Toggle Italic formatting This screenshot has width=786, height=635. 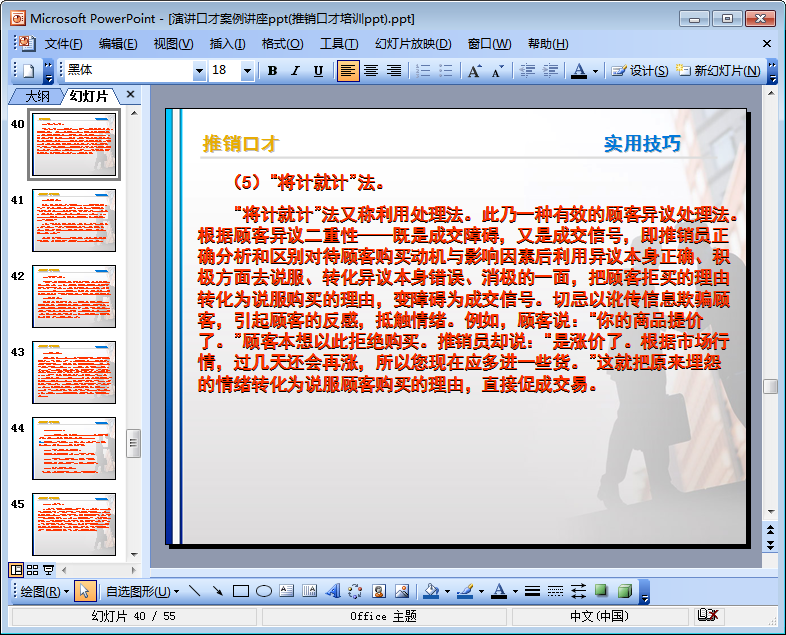(295, 71)
